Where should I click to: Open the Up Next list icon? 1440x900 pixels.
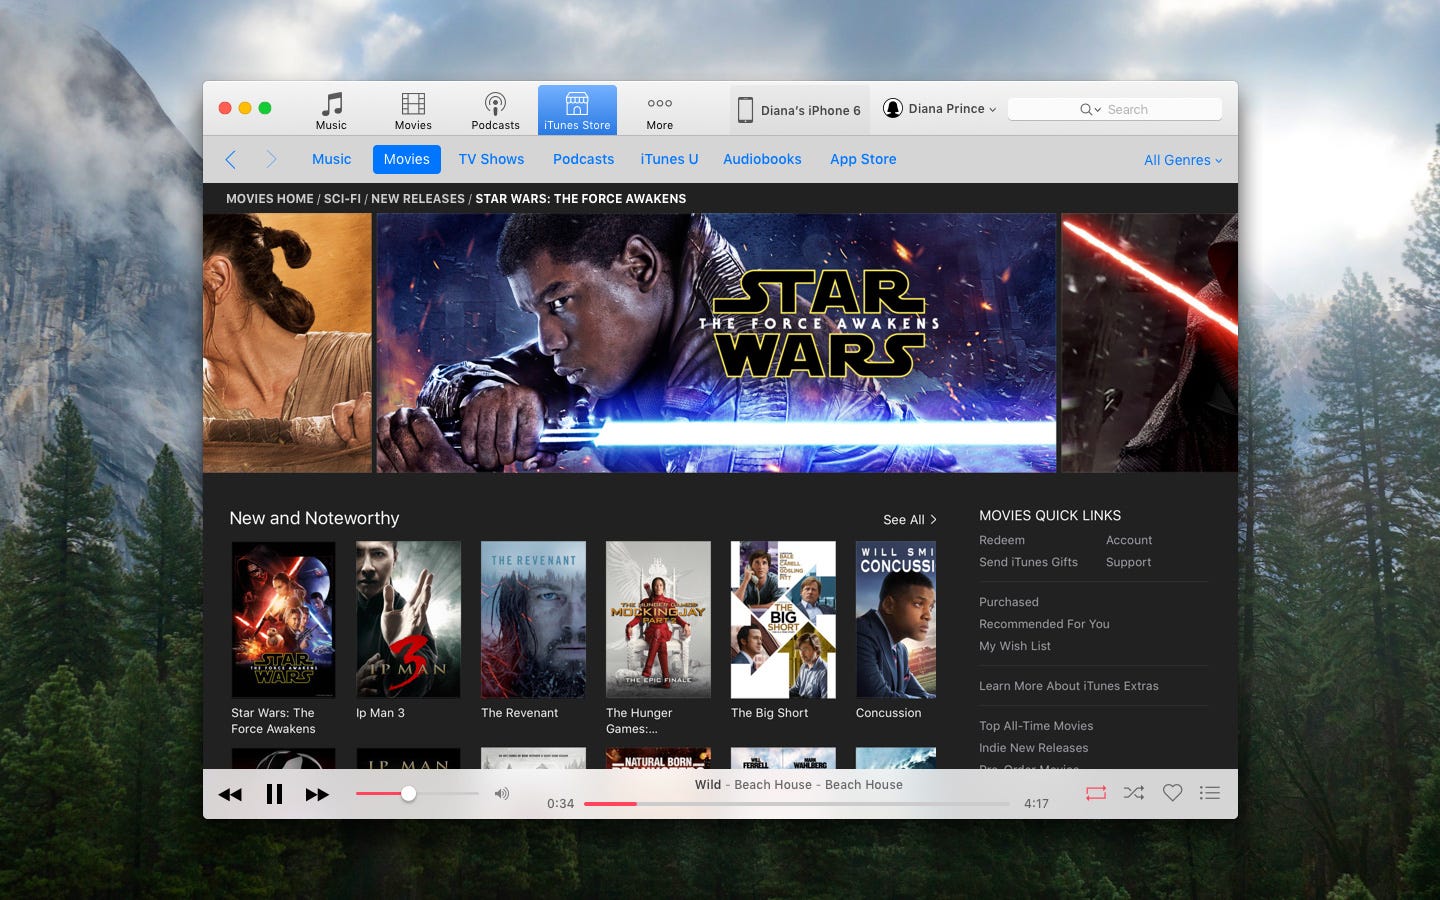click(x=1210, y=793)
